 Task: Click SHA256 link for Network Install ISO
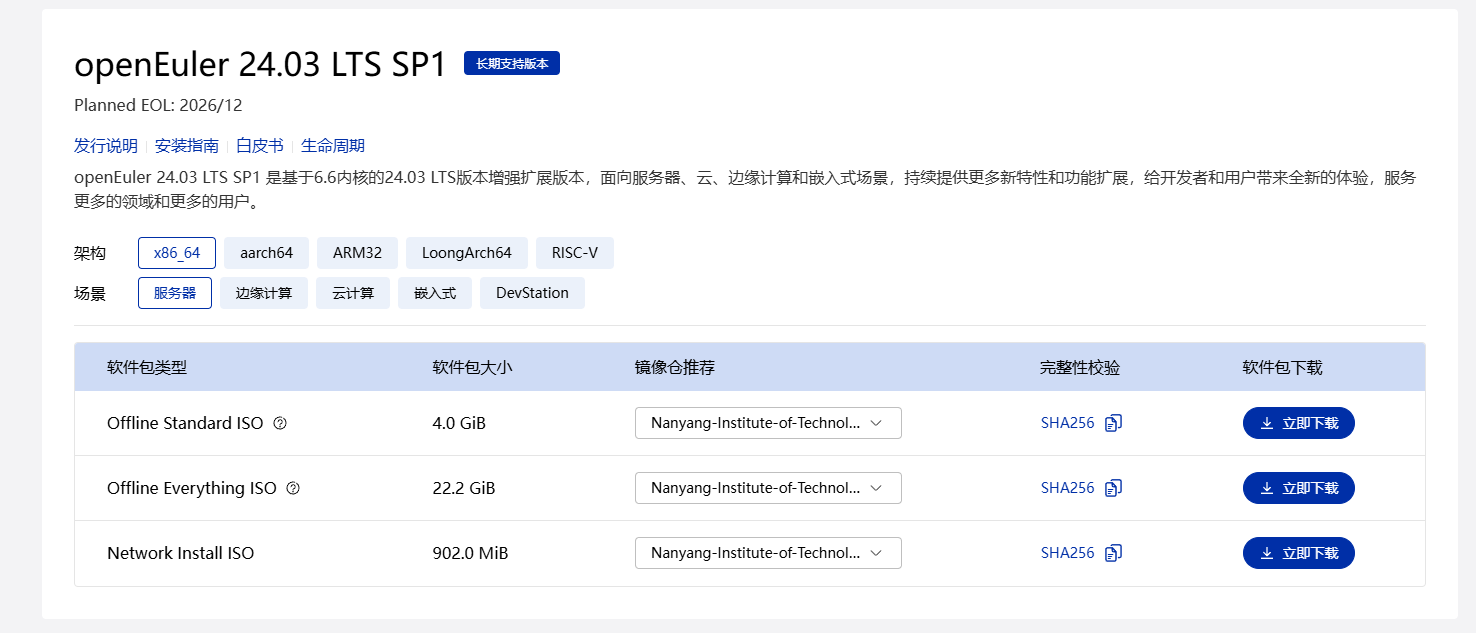tap(1068, 553)
